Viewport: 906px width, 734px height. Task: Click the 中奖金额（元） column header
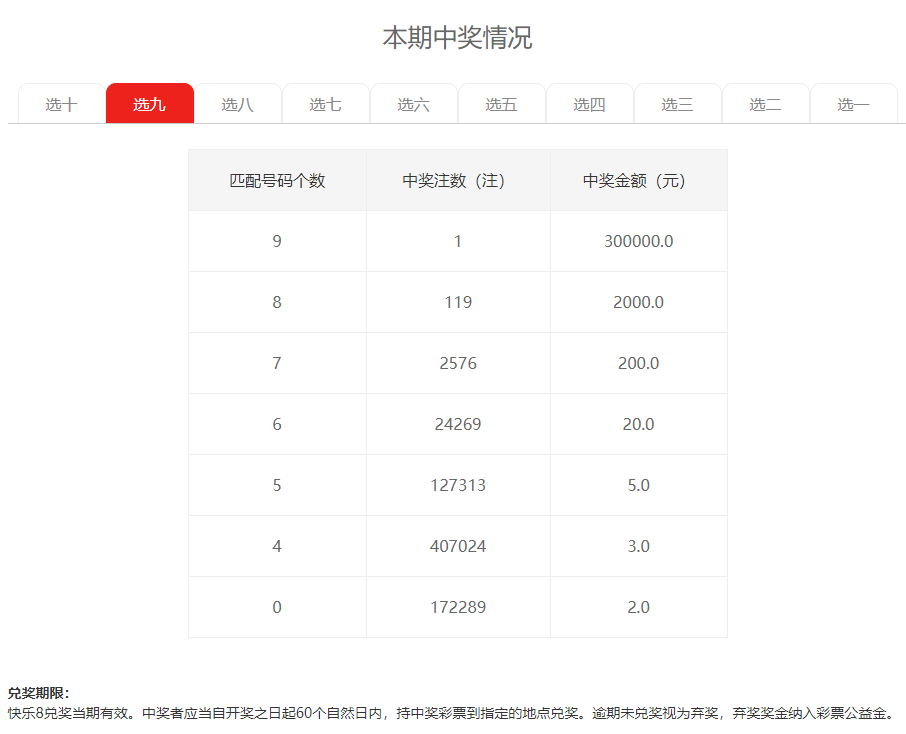[x=638, y=181]
